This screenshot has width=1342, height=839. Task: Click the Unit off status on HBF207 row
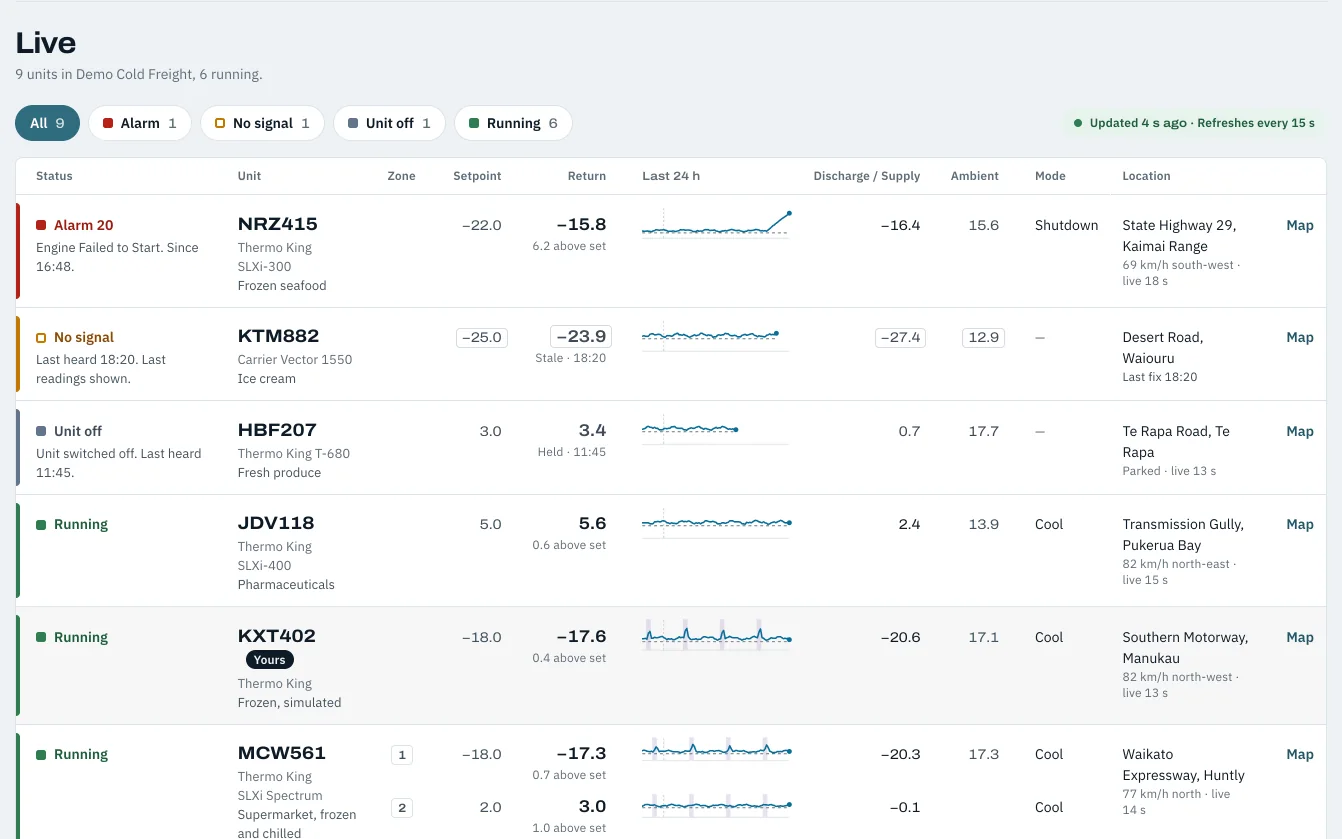tap(69, 431)
